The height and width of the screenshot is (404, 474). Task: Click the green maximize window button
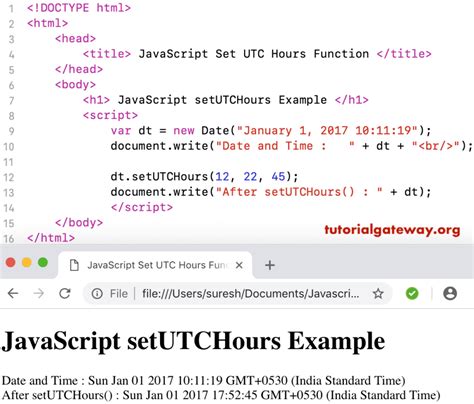[x=43, y=262]
